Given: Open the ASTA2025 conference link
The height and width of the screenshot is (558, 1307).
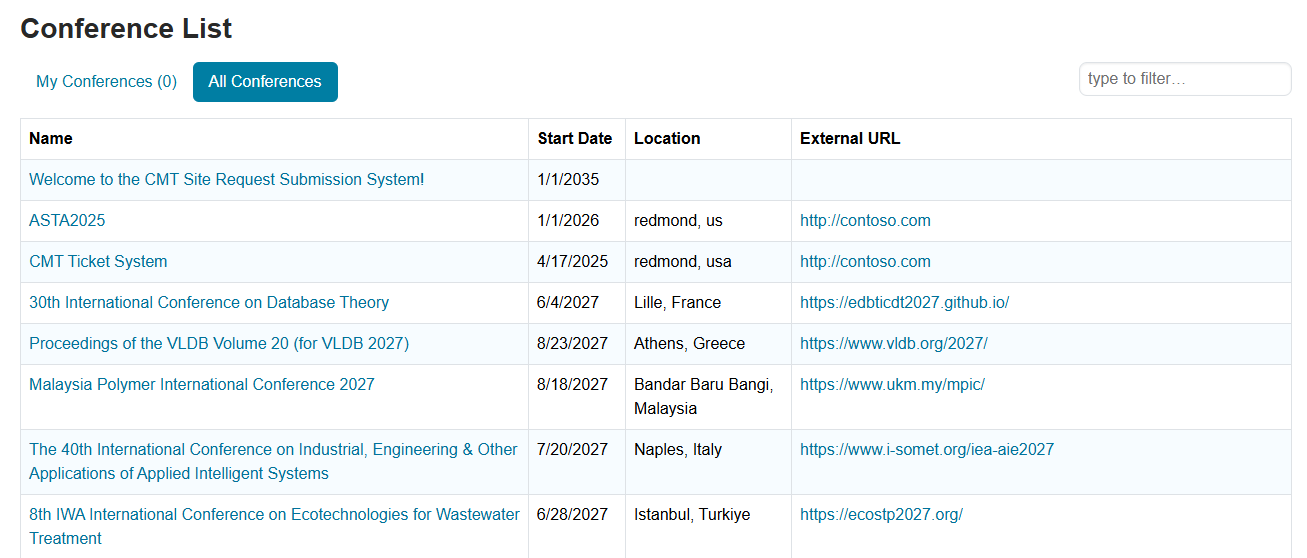Looking at the screenshot, I should point(67,221).
